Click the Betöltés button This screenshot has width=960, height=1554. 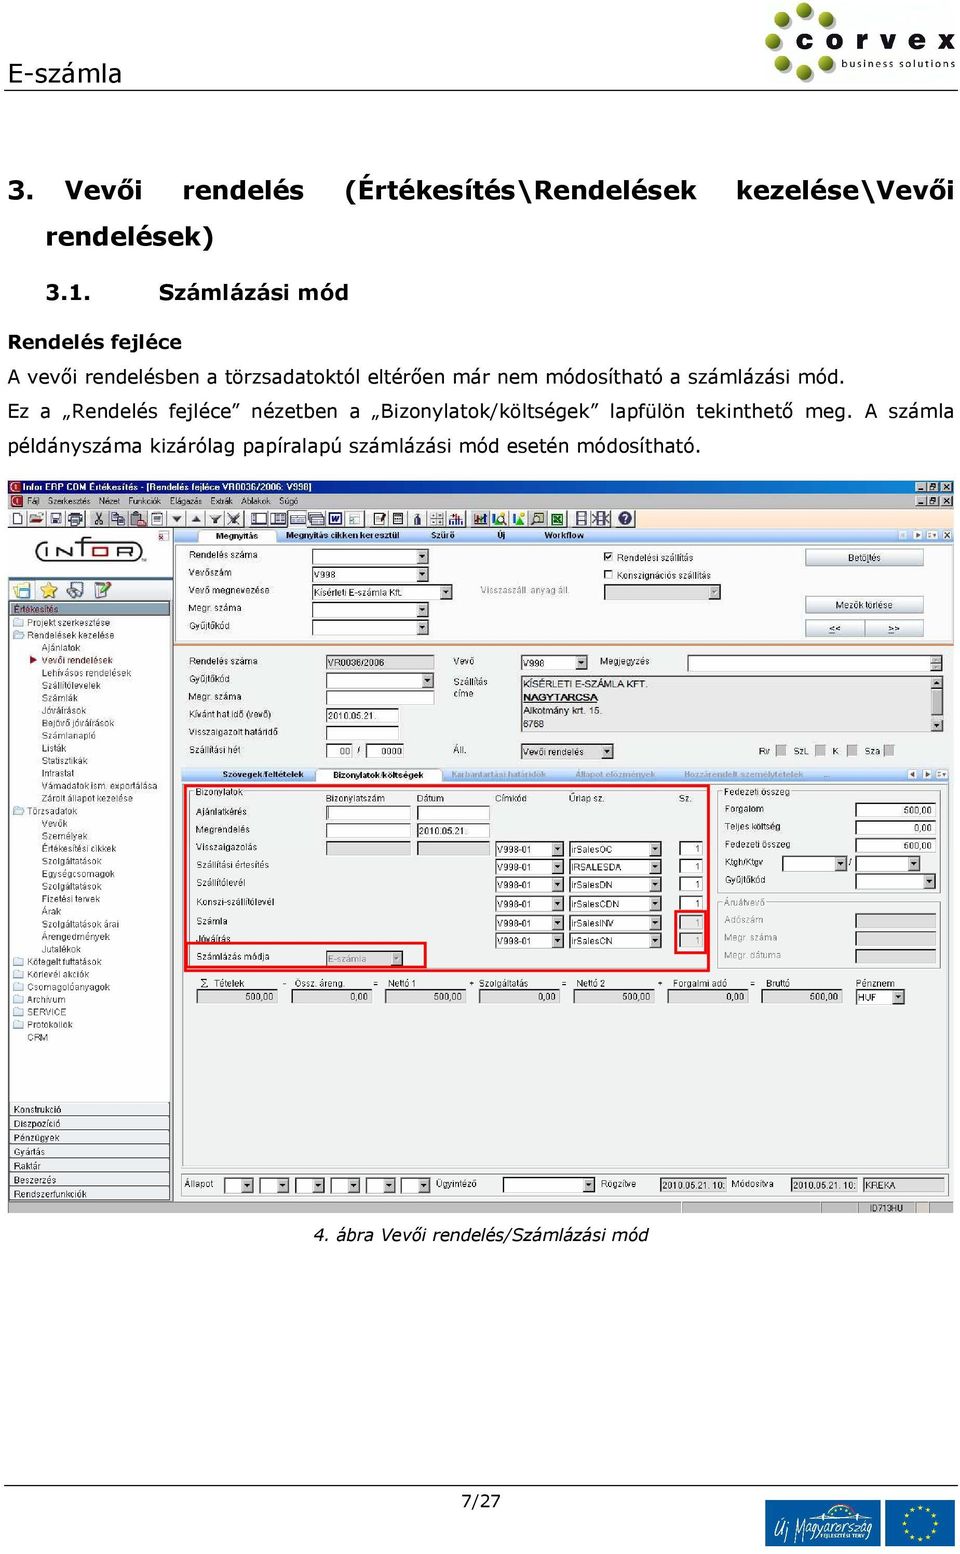tap(864, 558)
